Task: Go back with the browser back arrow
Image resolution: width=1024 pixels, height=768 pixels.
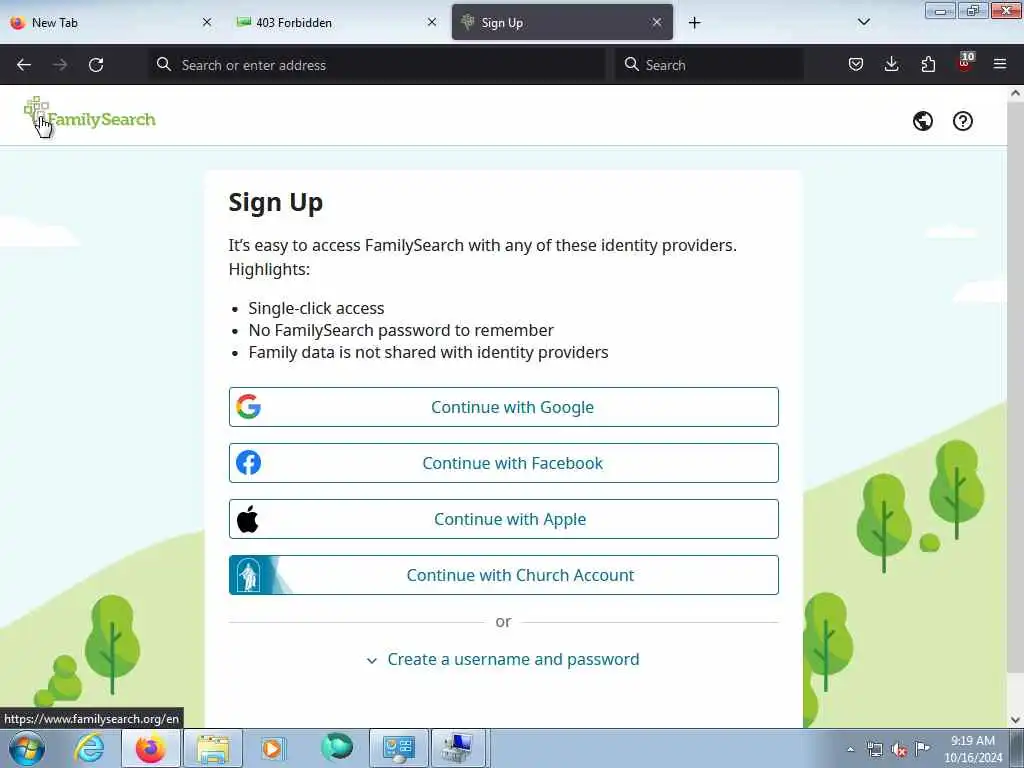Action: pos(24,65)
